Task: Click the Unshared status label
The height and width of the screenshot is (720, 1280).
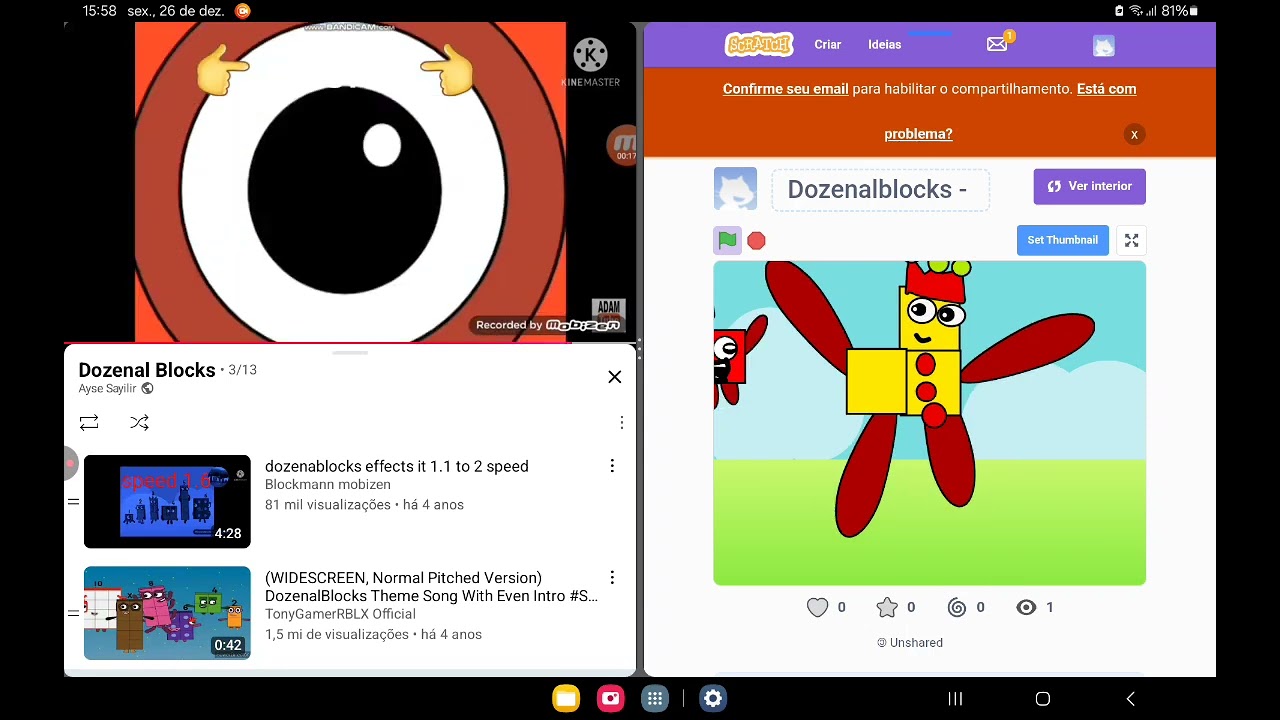Action: click(909, 642)
